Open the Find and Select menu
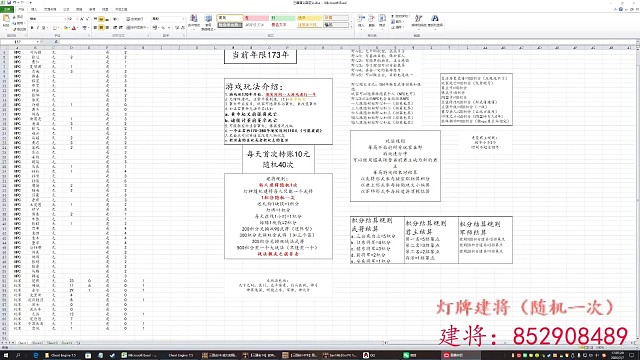 [435, 21]
